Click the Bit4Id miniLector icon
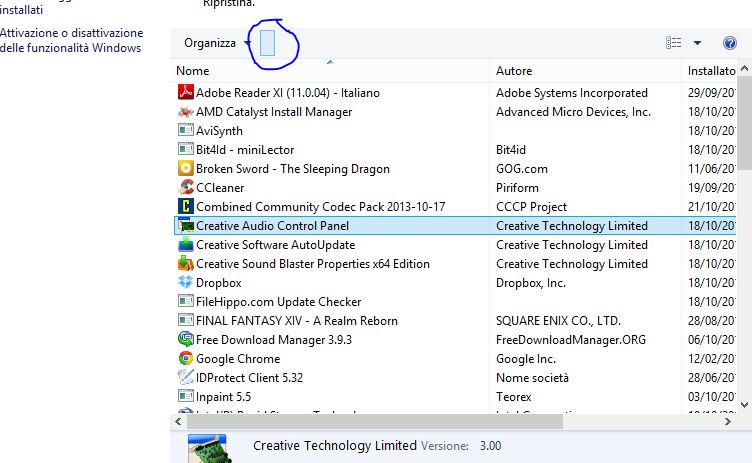The width and height of the screenshot is (752, 463). (186, 149)
